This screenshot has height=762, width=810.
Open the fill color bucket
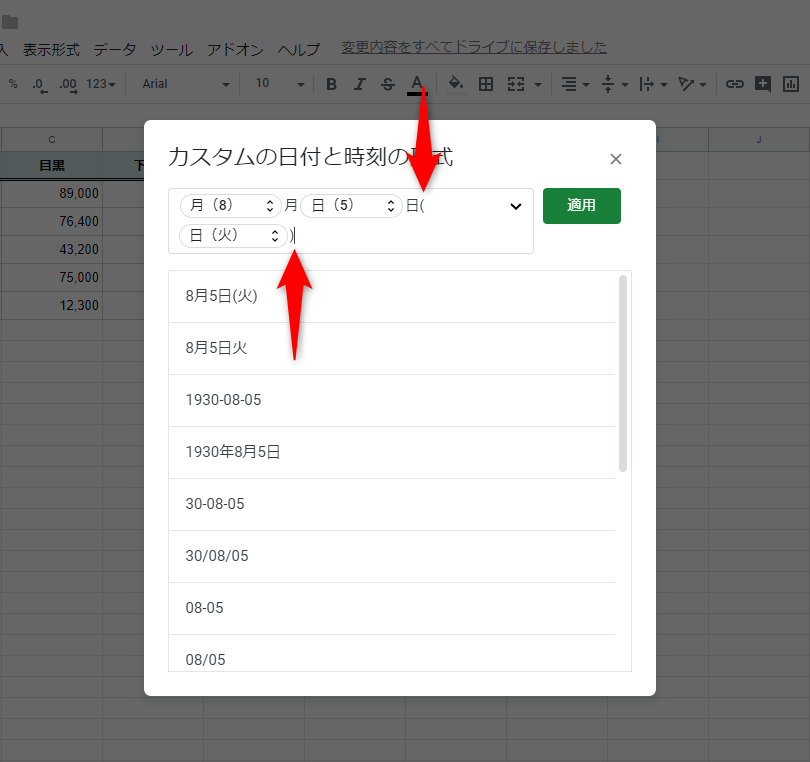click(x=456, y=84)
